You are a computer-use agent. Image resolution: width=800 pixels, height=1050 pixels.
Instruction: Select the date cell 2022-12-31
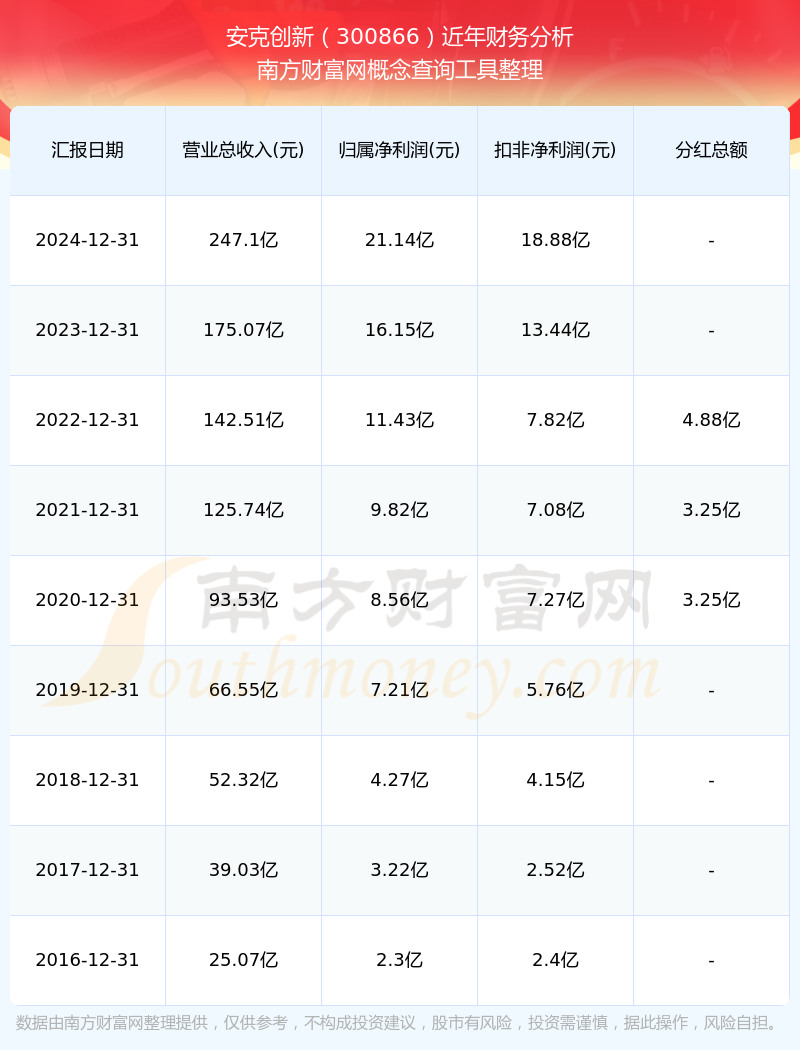click(87, 420)
